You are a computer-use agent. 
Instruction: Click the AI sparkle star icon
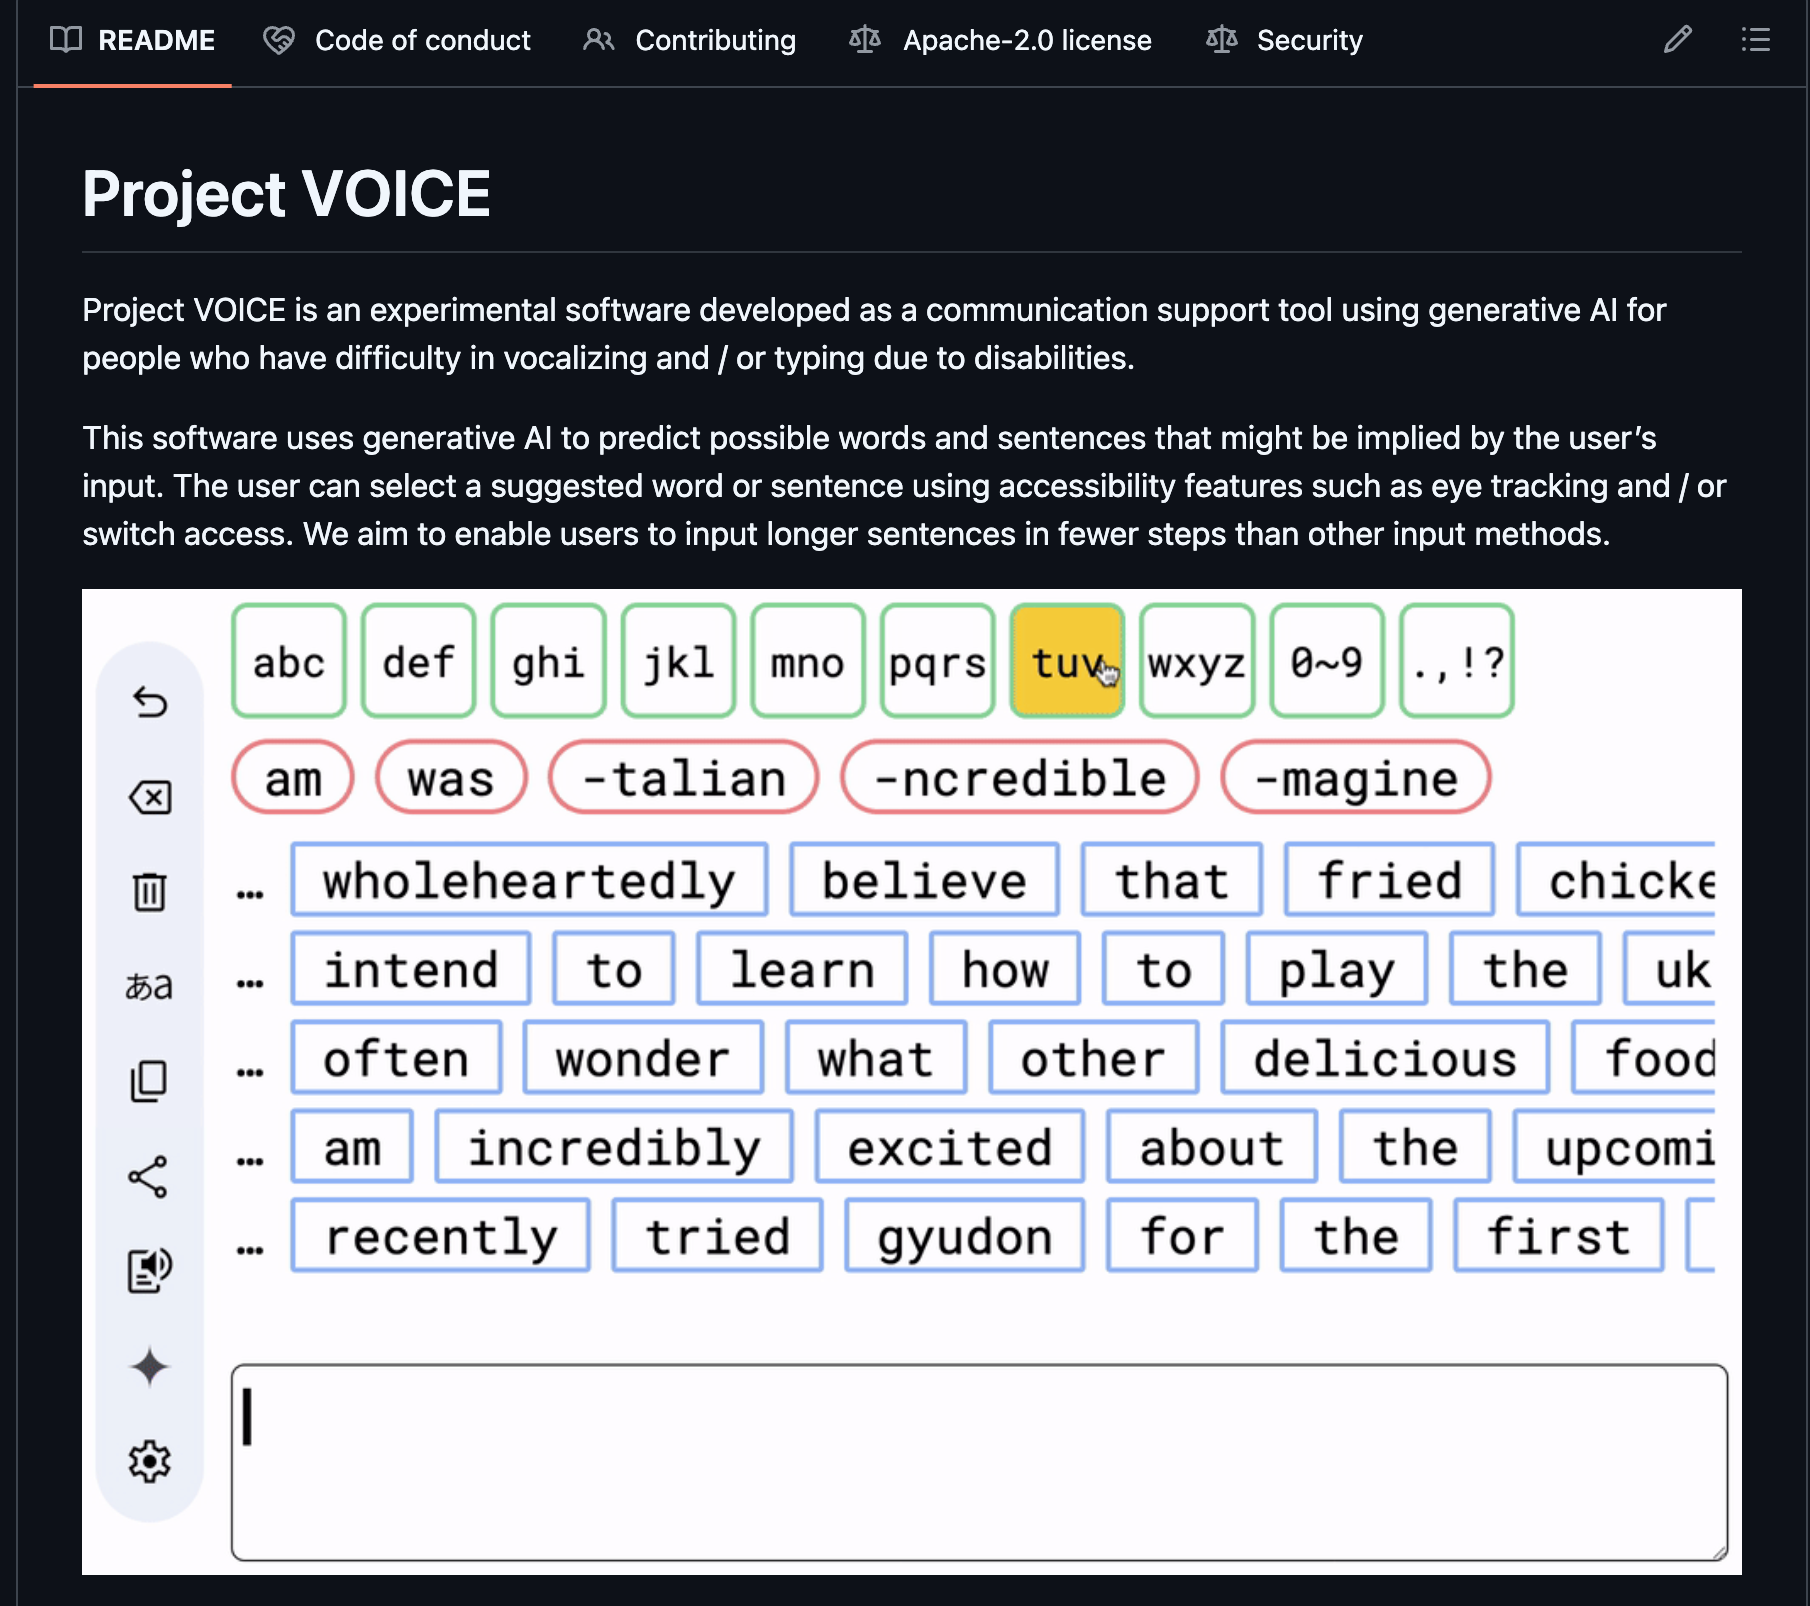pos(150,1367)
